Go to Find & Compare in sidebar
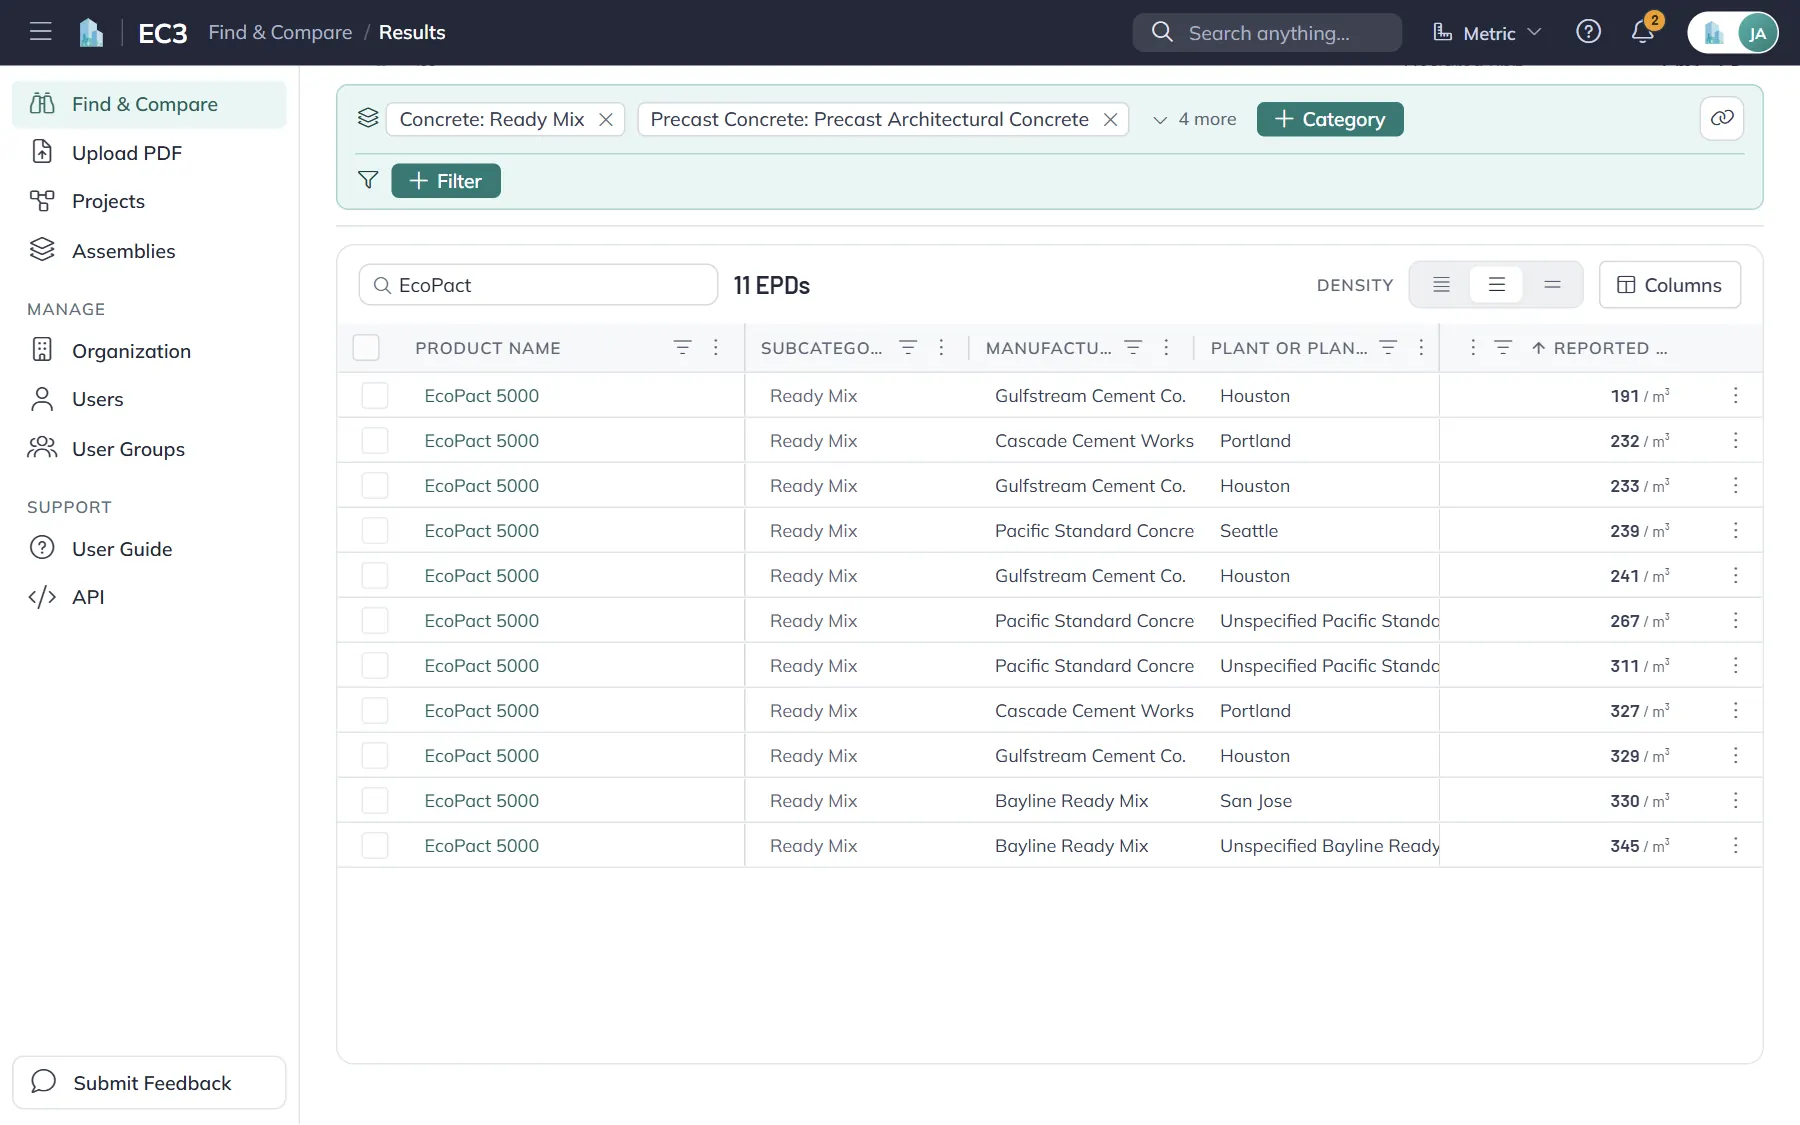The width and height of the screenshot is (1800, 1125). [149, 104]
